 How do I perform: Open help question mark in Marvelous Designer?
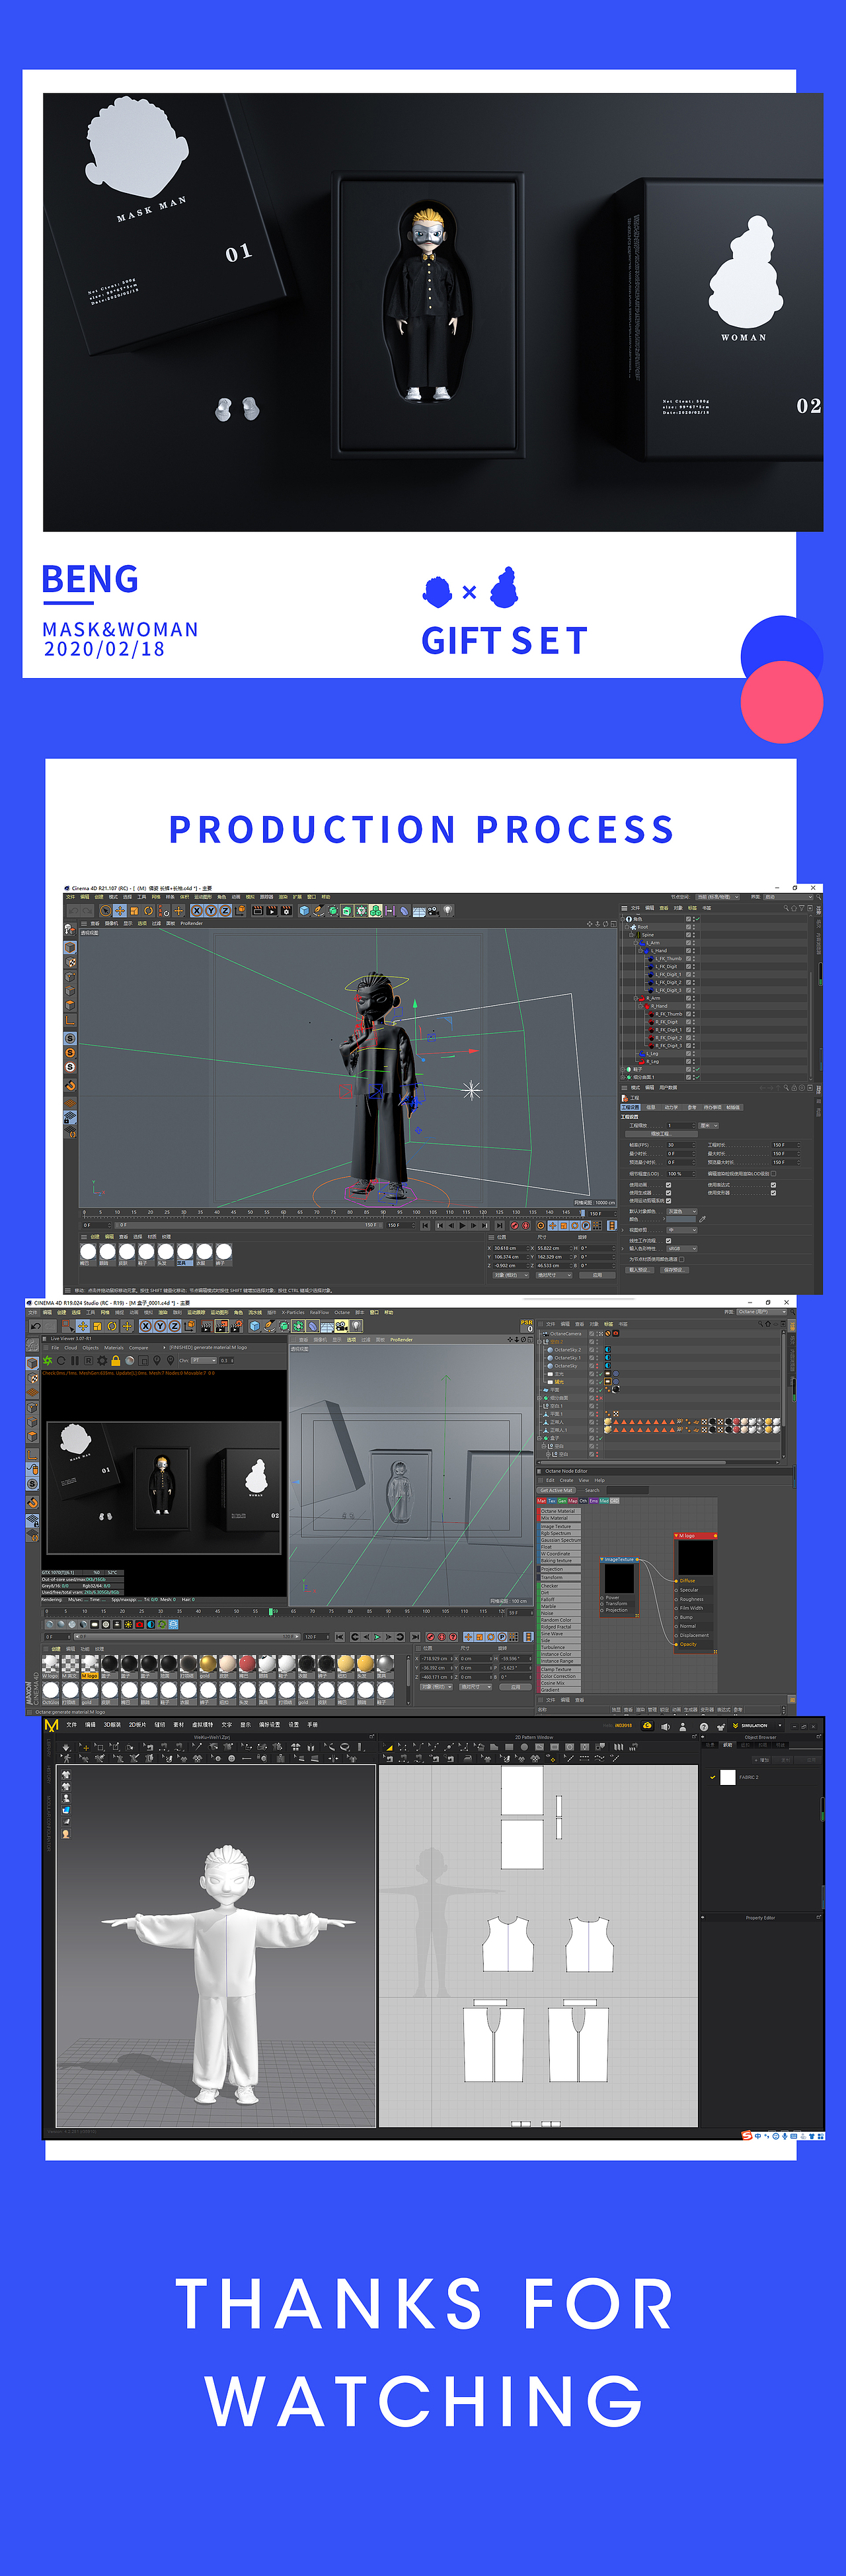[704, 1726]
